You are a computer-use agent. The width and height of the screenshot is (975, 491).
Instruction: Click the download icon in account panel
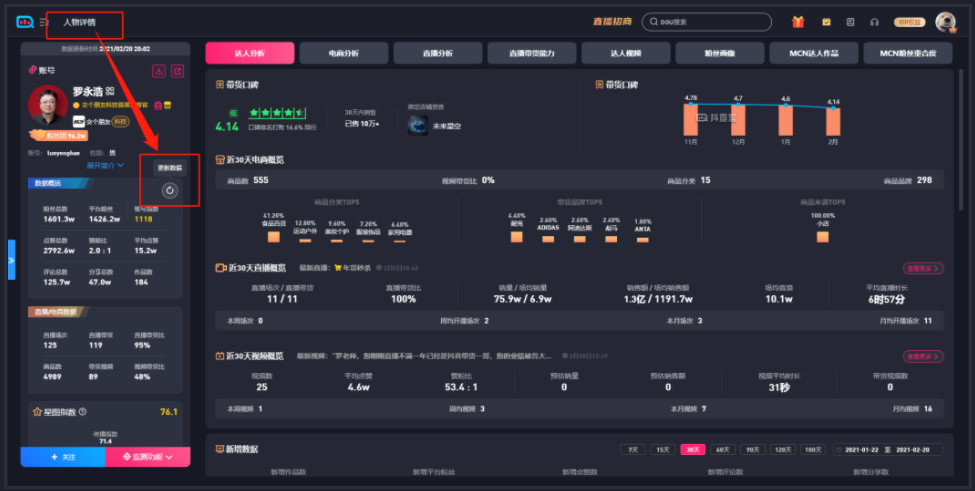click(x=158, y=71)
